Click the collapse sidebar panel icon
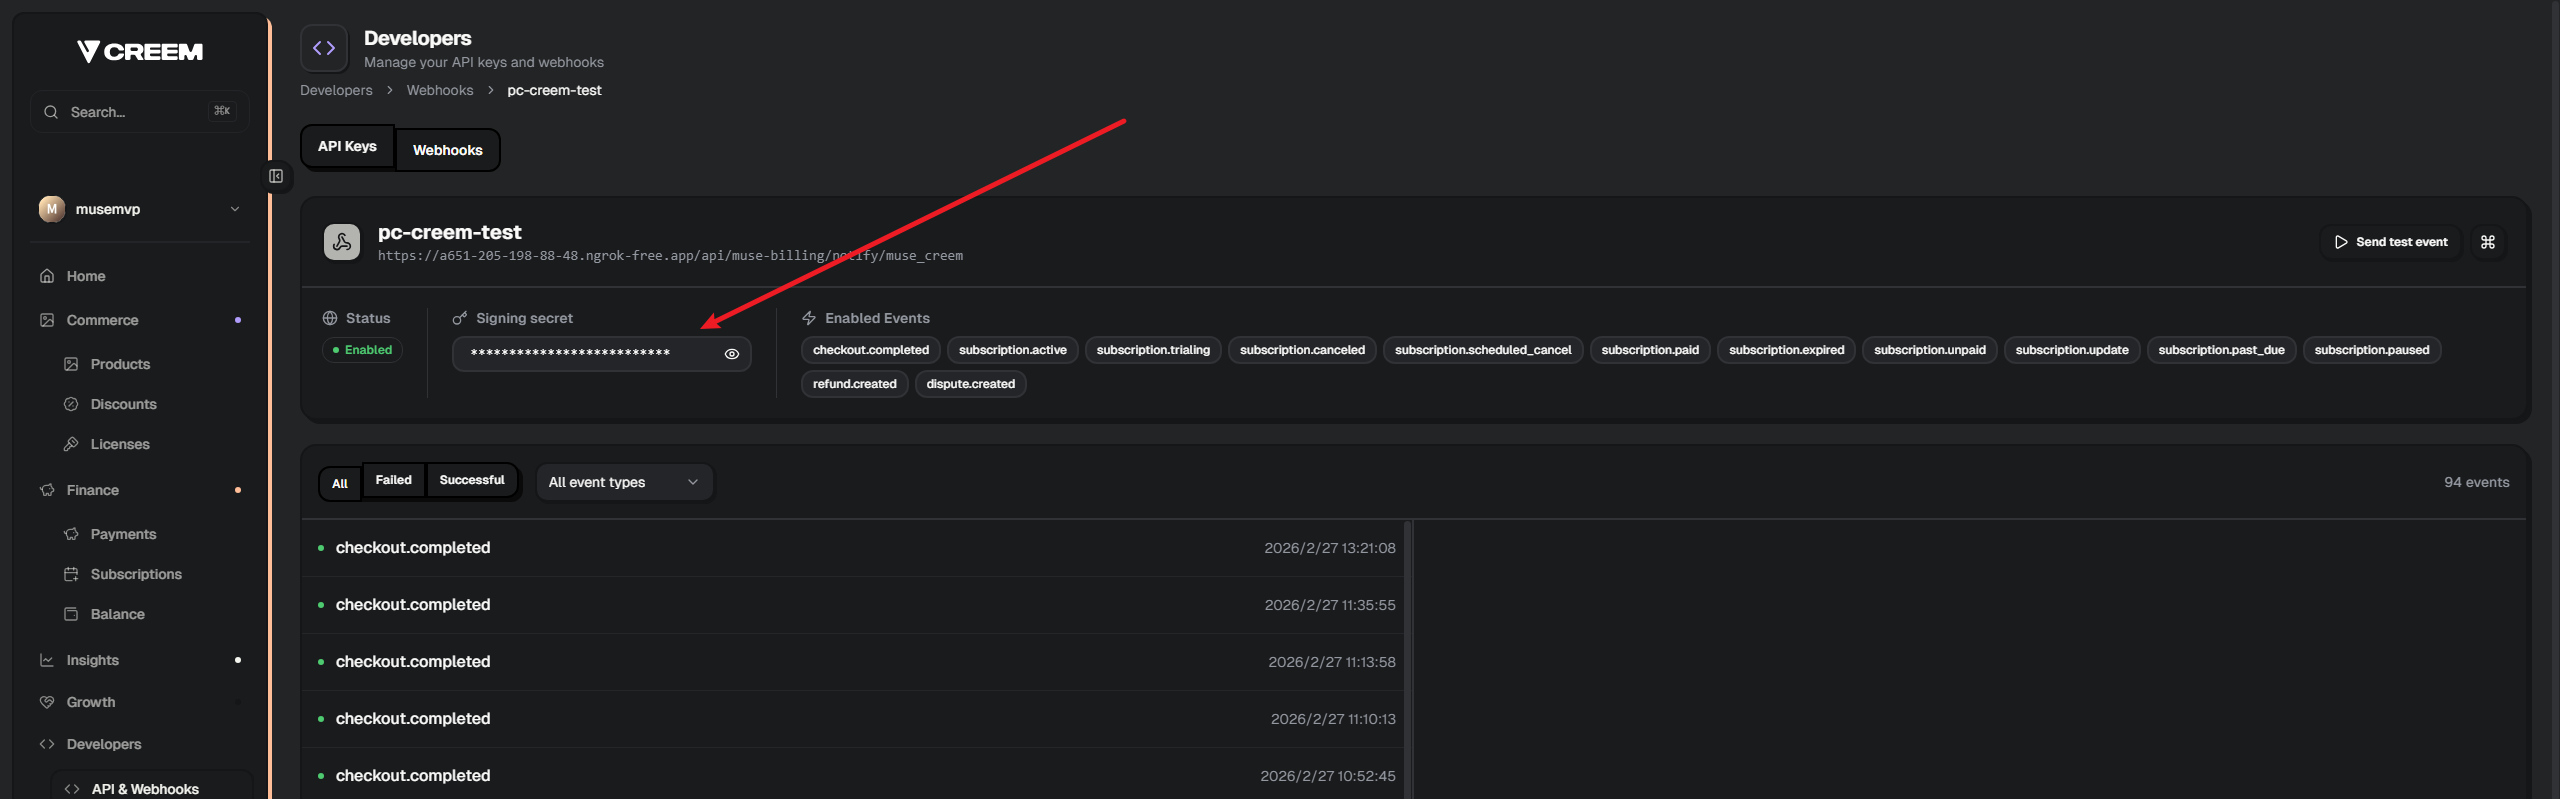 tap(276, 177)
